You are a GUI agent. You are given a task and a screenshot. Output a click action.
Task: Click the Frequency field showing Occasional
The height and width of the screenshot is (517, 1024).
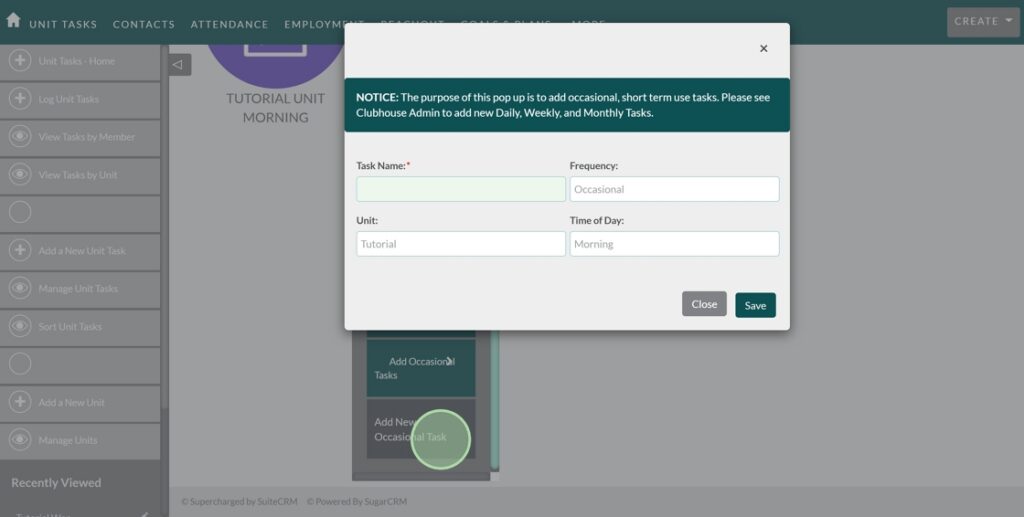pos(674,189)
